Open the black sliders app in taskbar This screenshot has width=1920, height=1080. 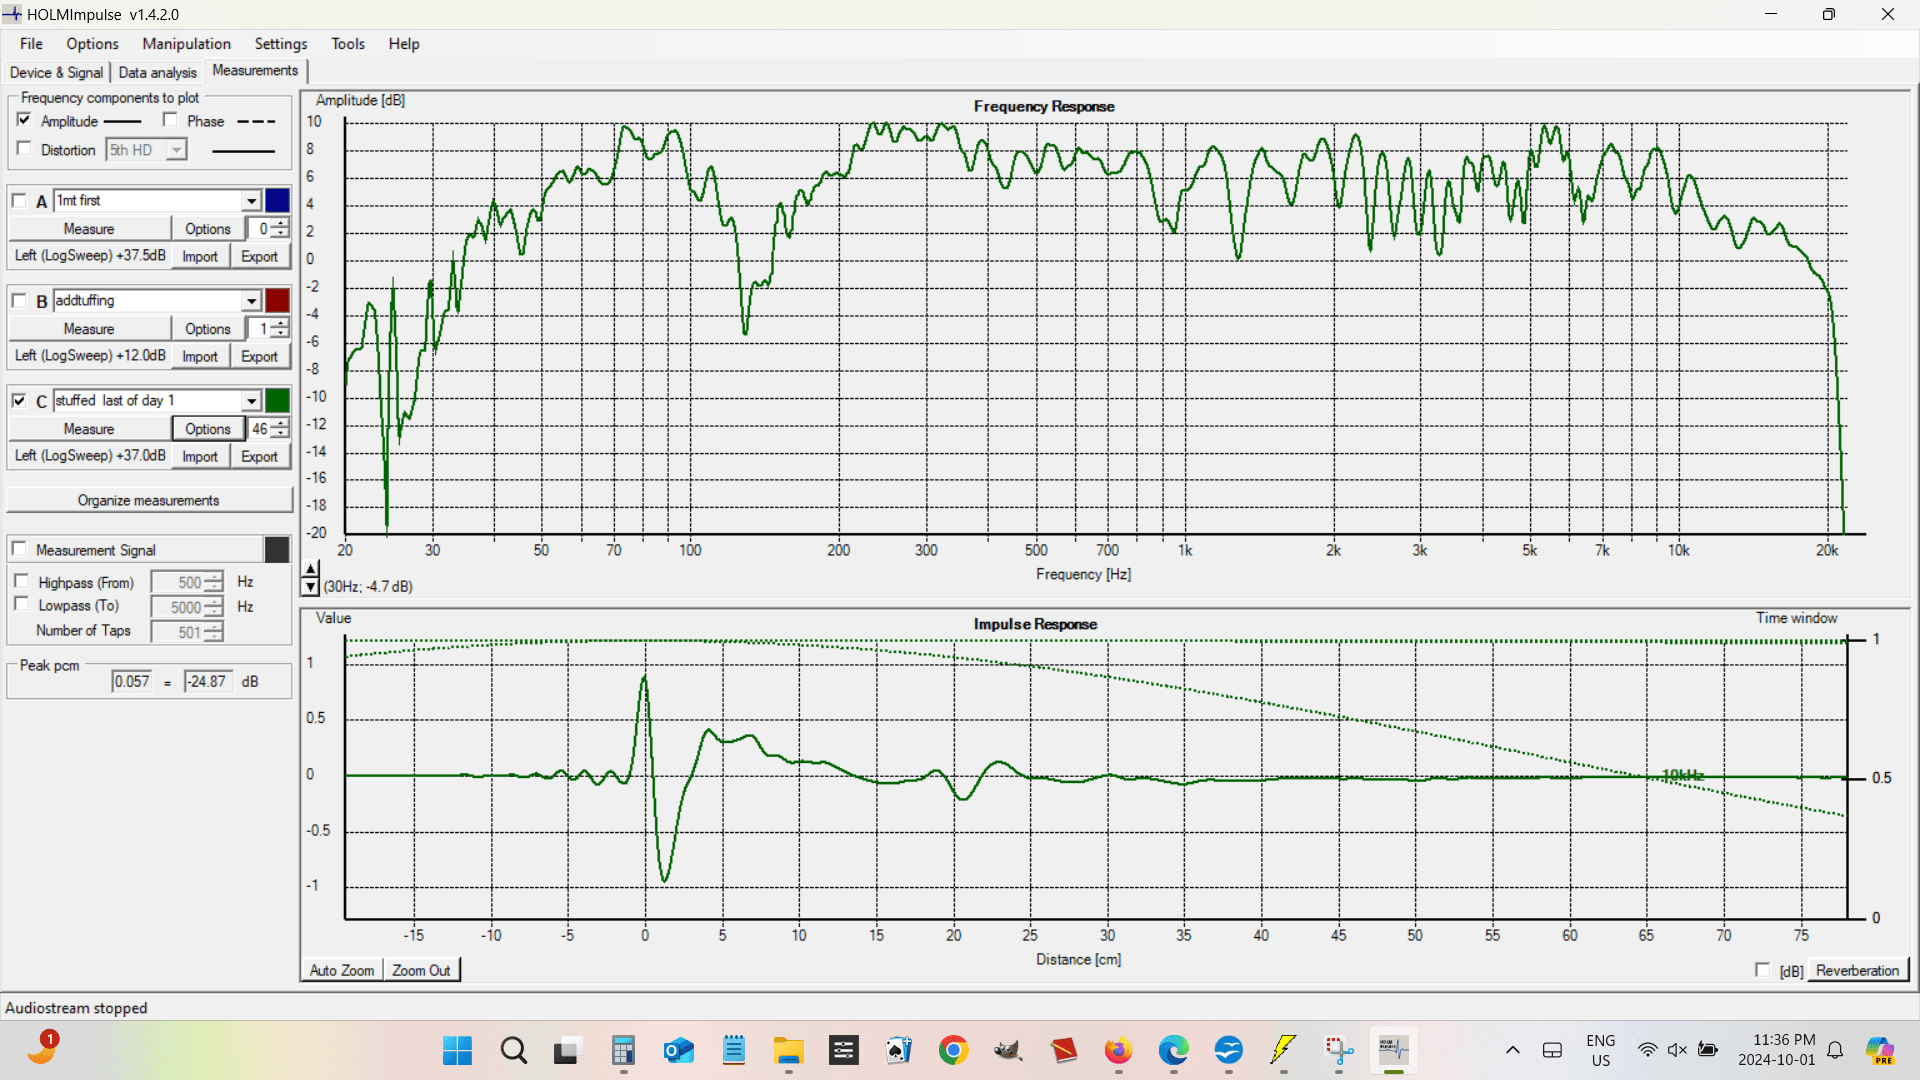tap(843, 1050)
